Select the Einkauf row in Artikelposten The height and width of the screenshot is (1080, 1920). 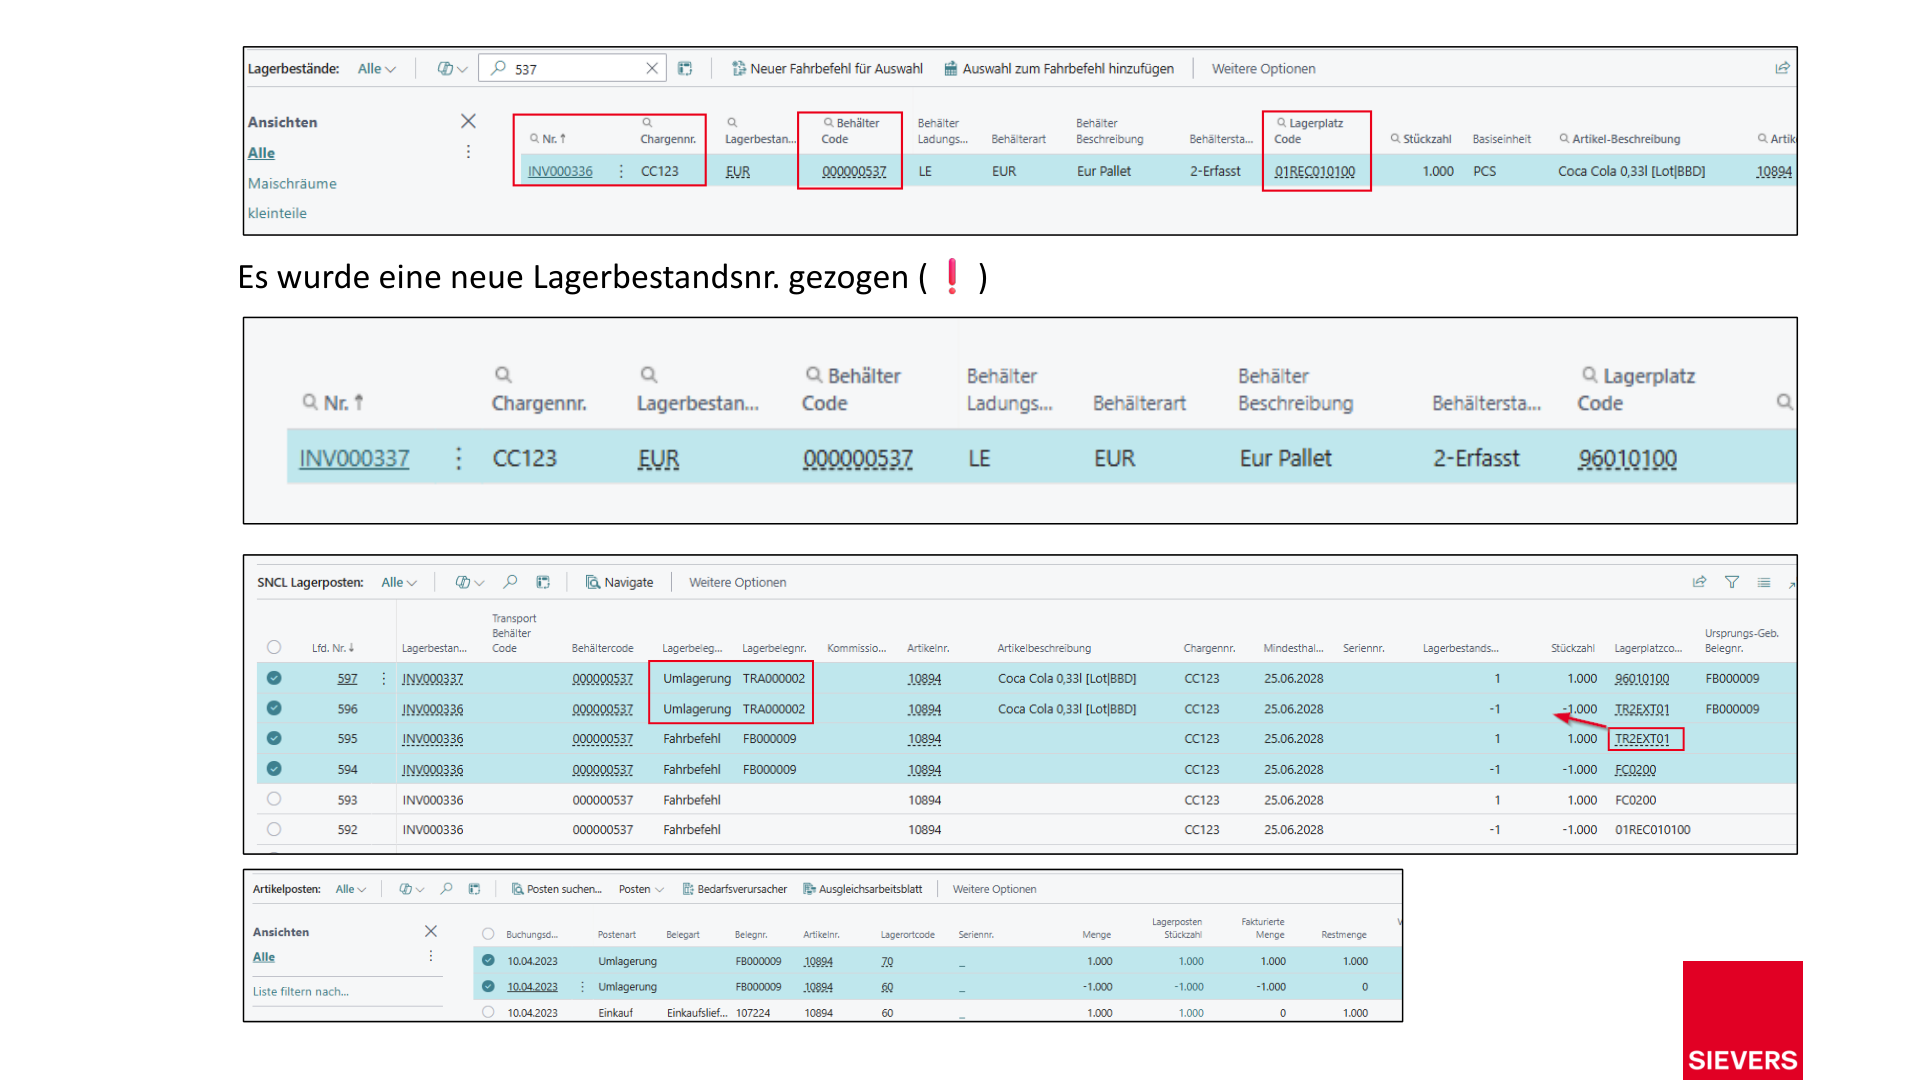[x=488, y=1012]
